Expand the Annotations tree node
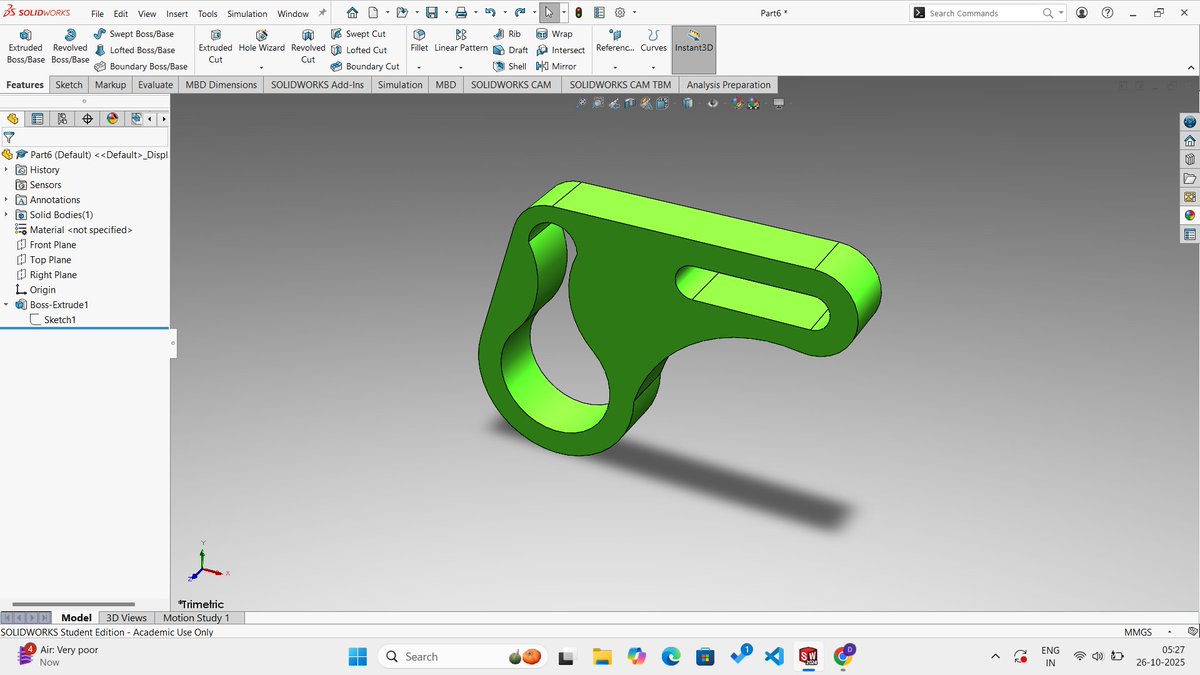 (x=6, y=200)
